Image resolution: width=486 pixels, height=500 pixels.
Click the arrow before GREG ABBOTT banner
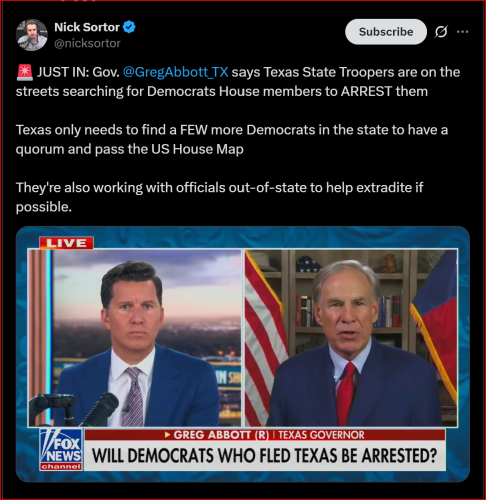coord(167,435)
